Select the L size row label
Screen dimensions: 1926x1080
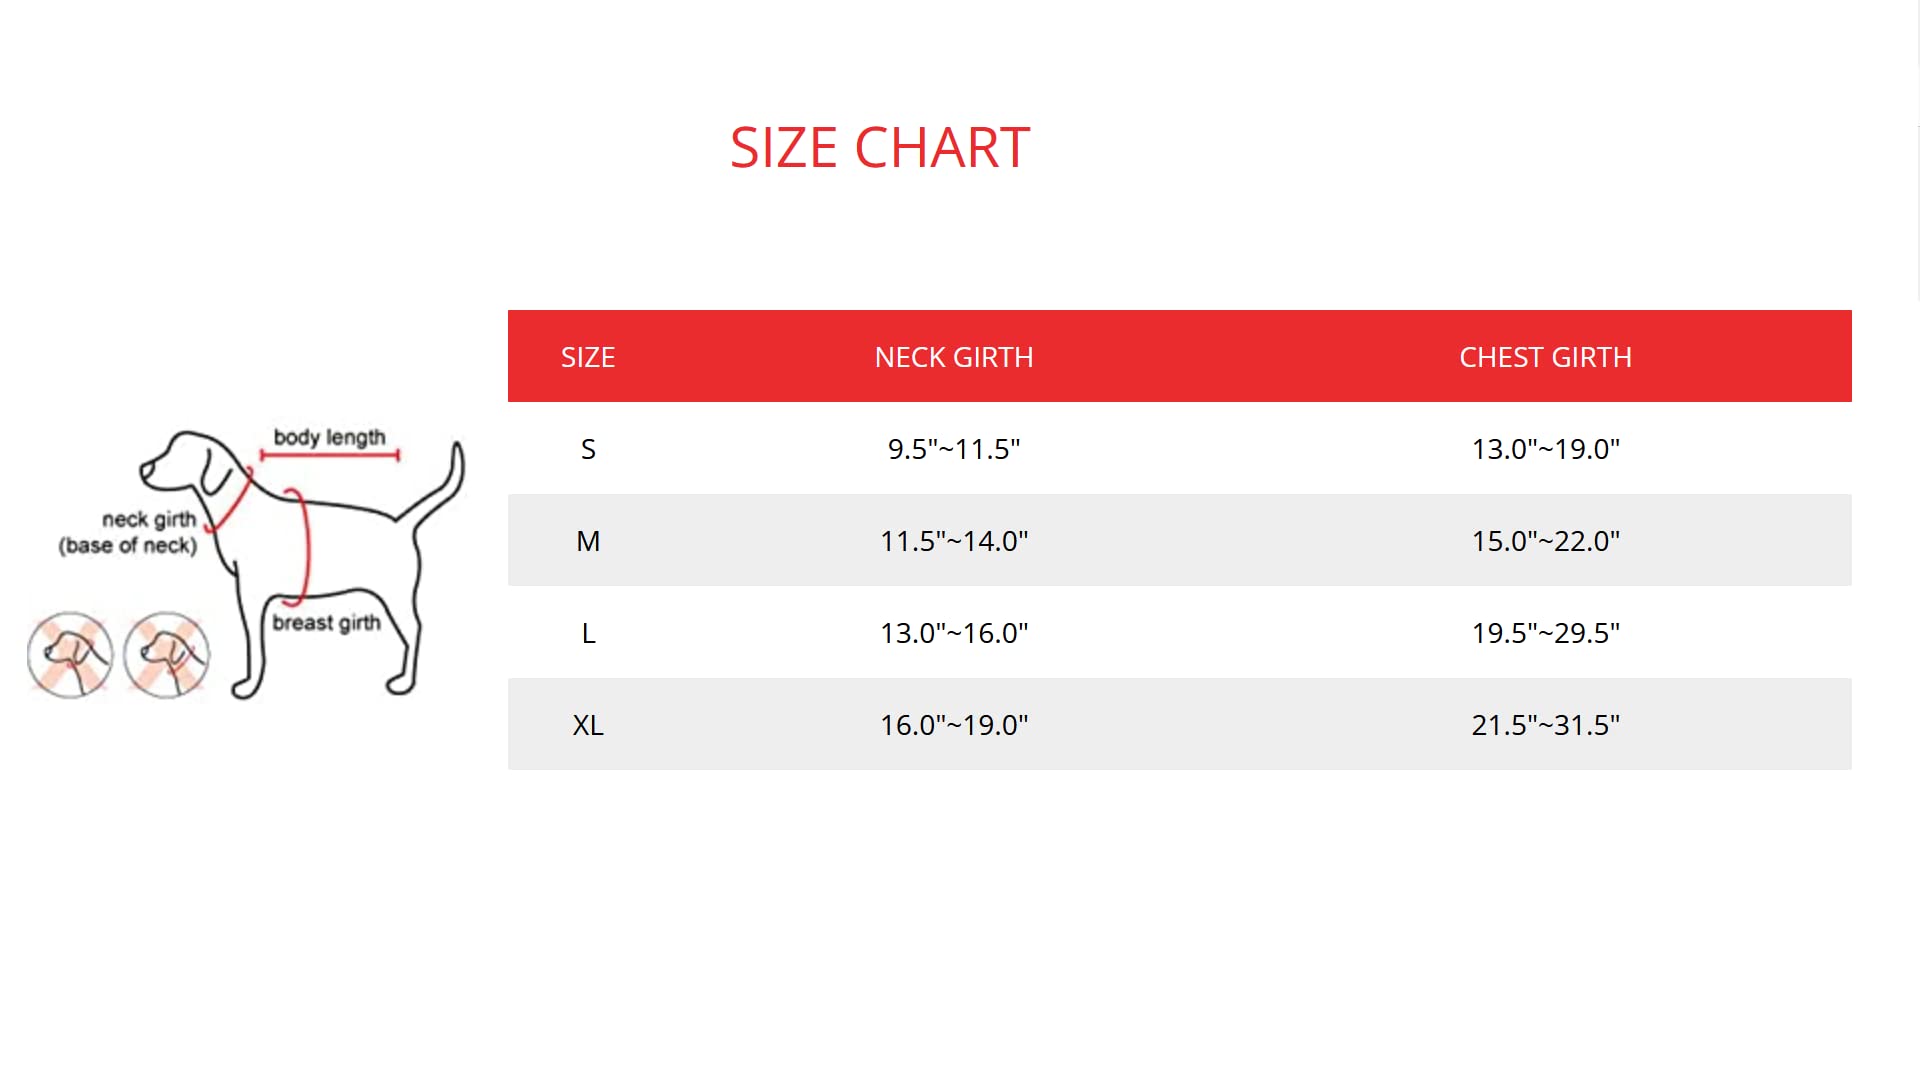pyautogui.click(x=588, y=633)
